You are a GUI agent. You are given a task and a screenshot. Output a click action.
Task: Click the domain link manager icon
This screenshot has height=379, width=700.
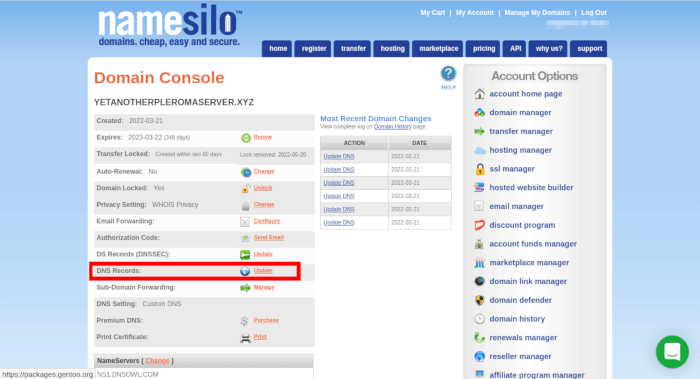pyautogui.click(x=479, y=281)
